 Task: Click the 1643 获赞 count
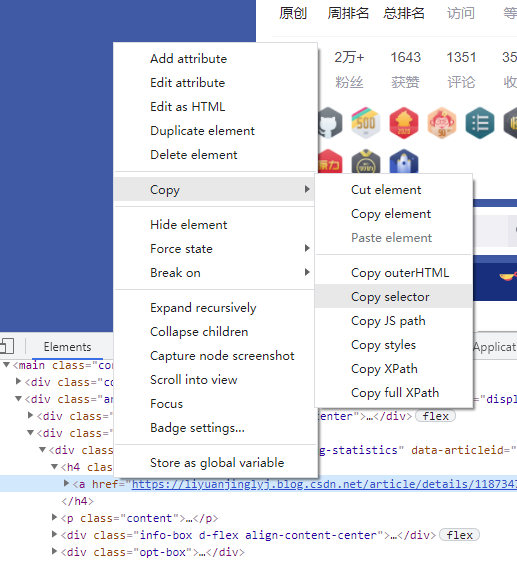pyautogui.click(x=405, y=57)
